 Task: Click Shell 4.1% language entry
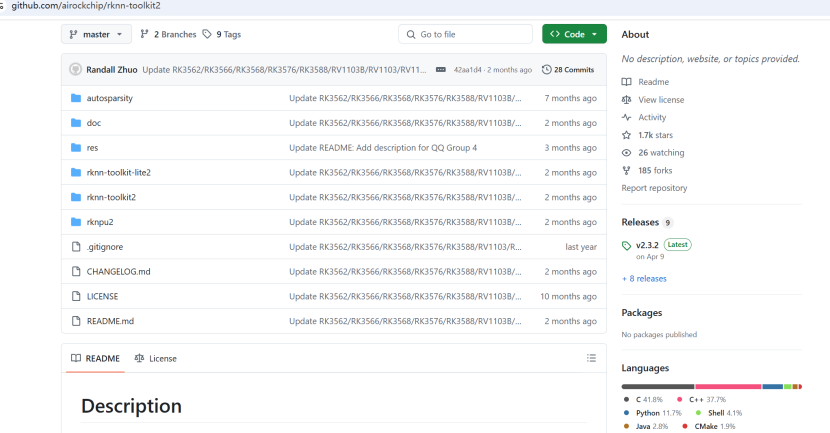tap(719, 413)
